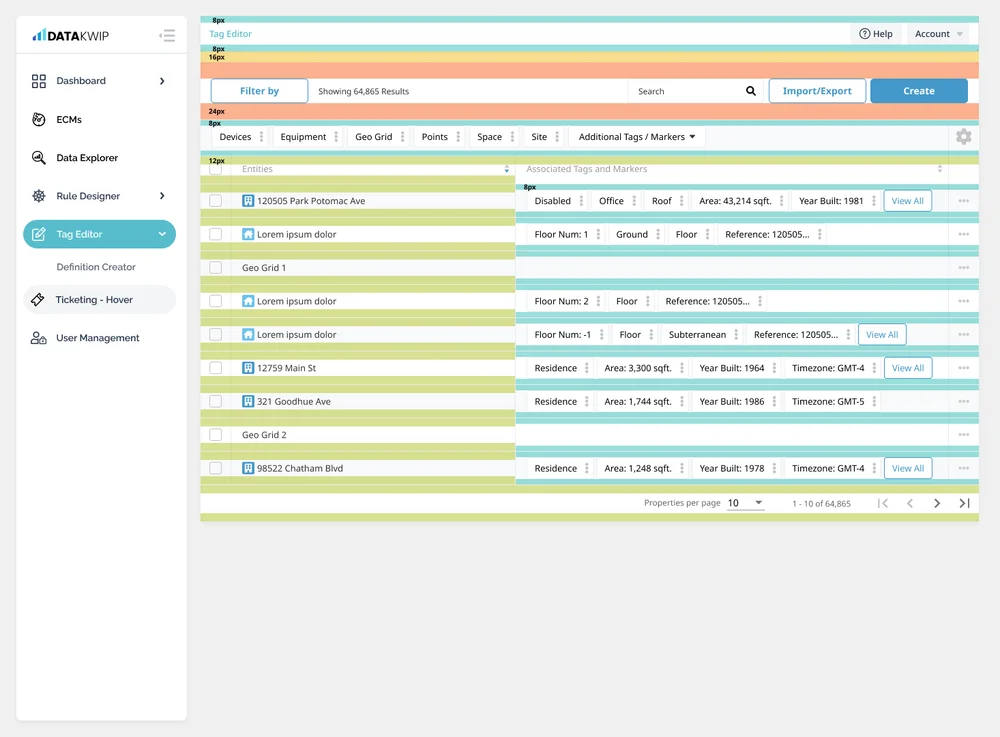This screenshot has width=1000, height=737.
Task: Open Additional Tags / Markers dropdown
Action: tap(636, 136)
